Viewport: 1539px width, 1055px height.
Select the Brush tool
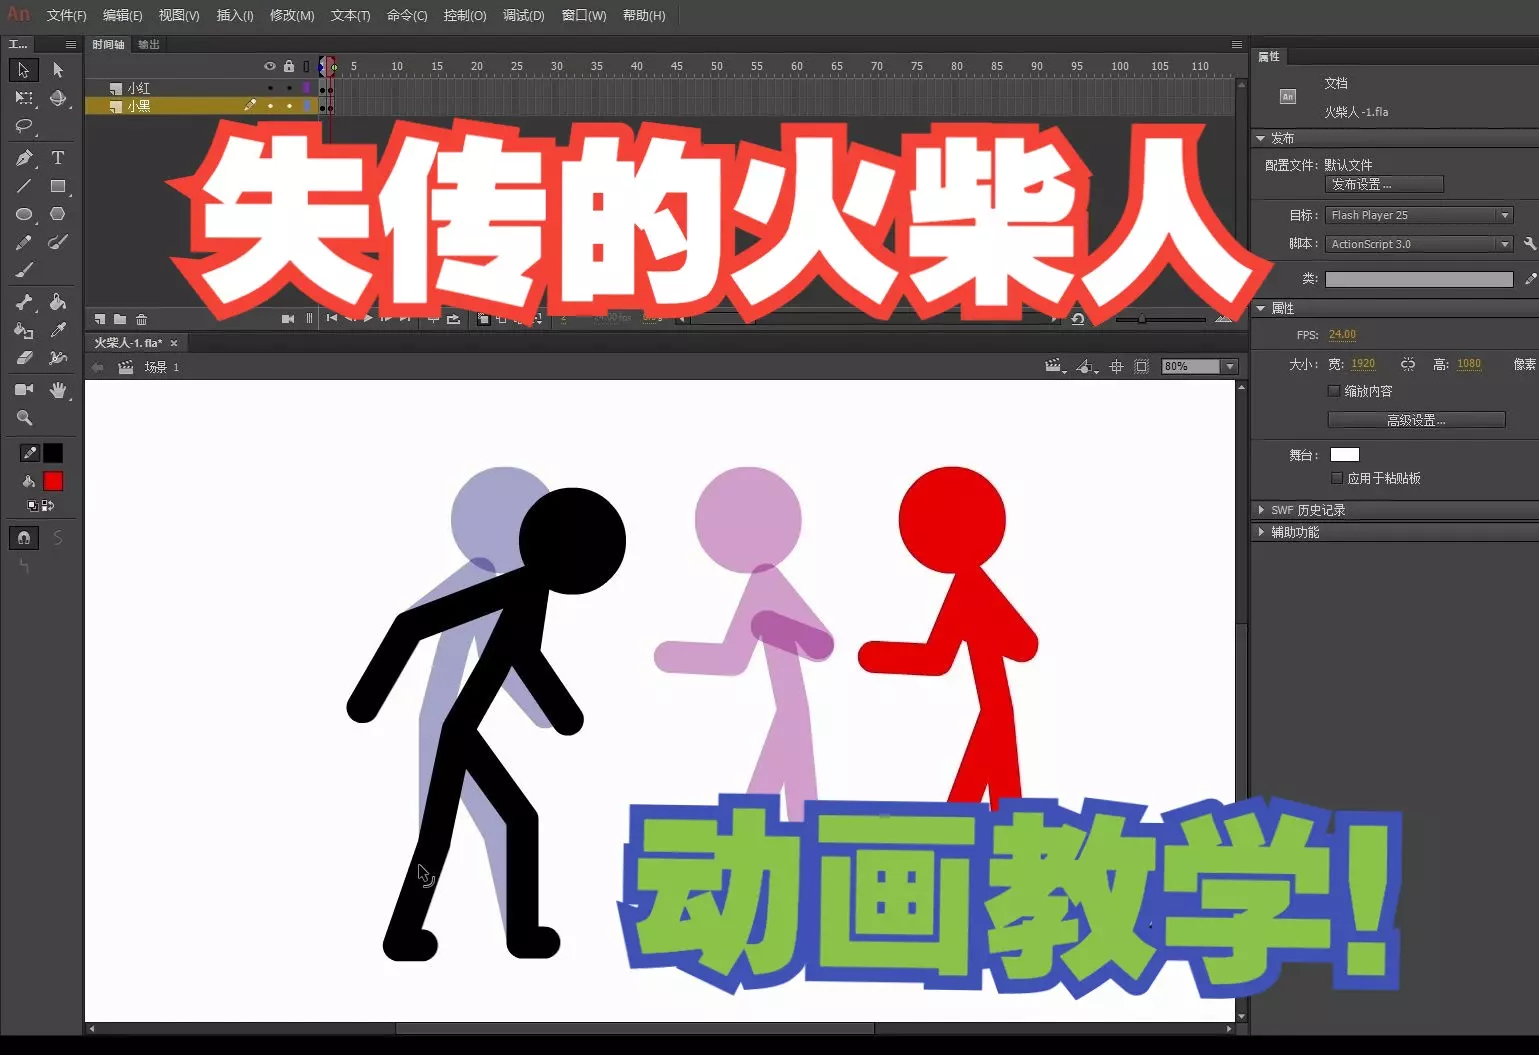[x=24, y=270]
